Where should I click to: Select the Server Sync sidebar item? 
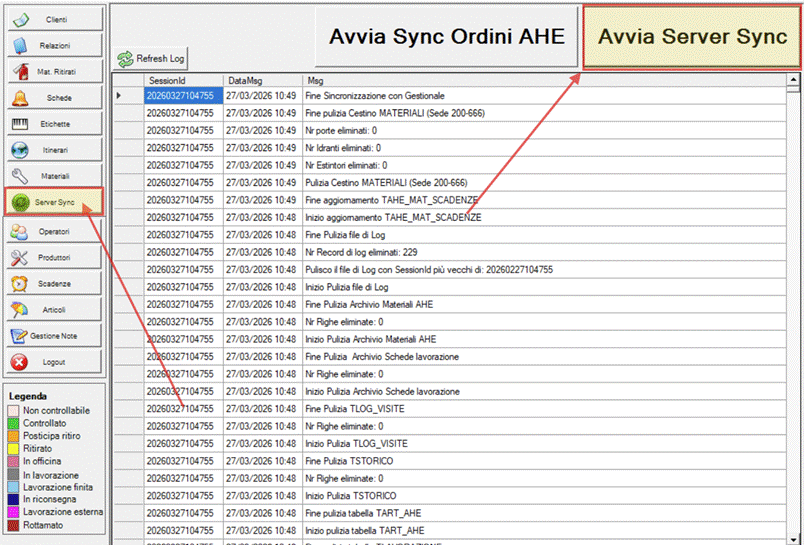pos(55,202)
